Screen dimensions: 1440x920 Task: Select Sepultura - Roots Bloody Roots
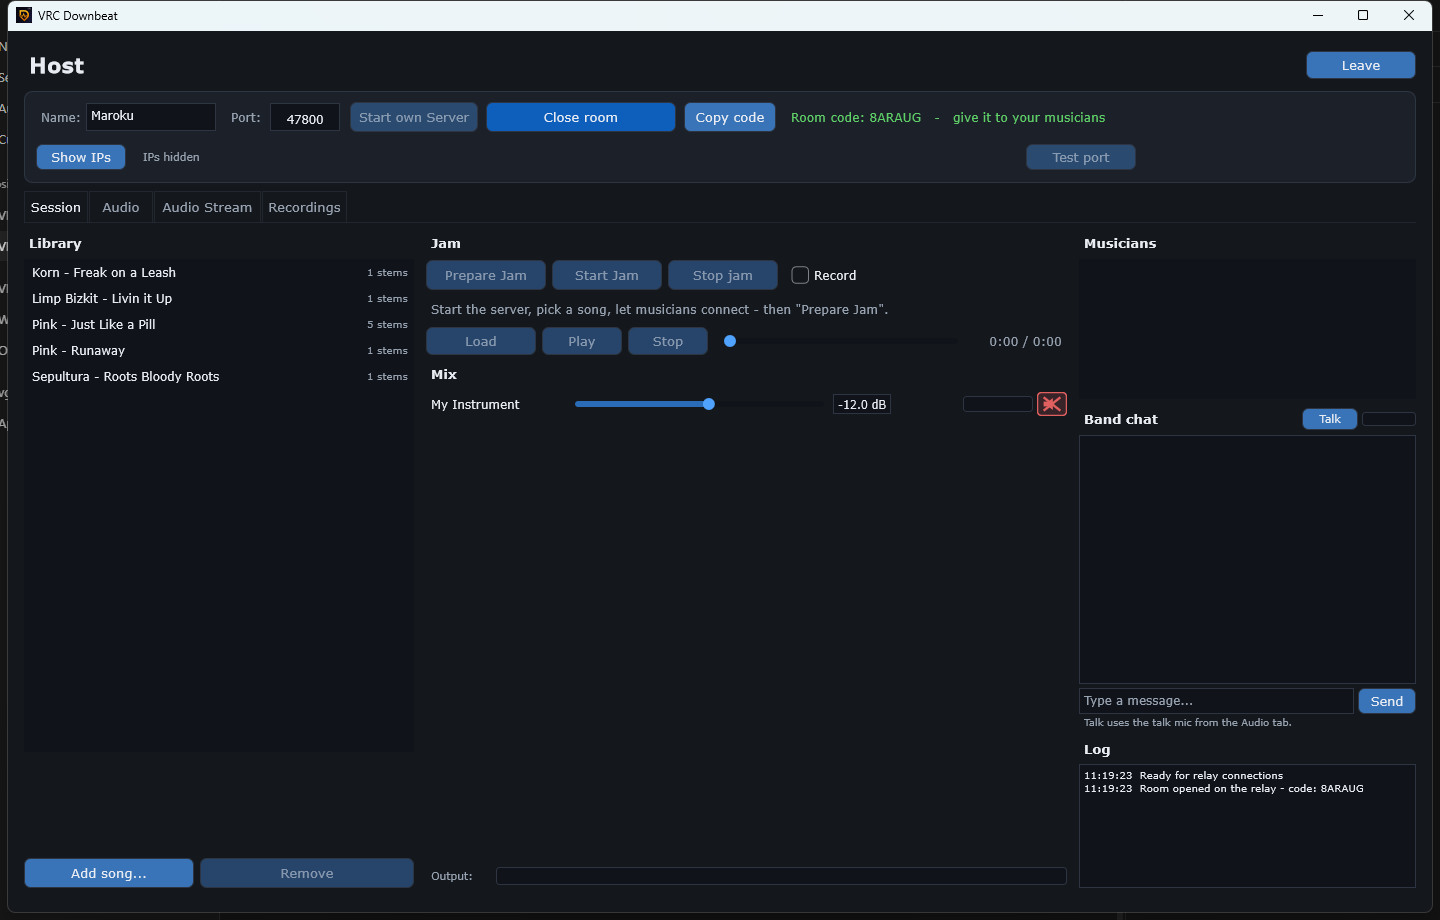pos(219,376)
